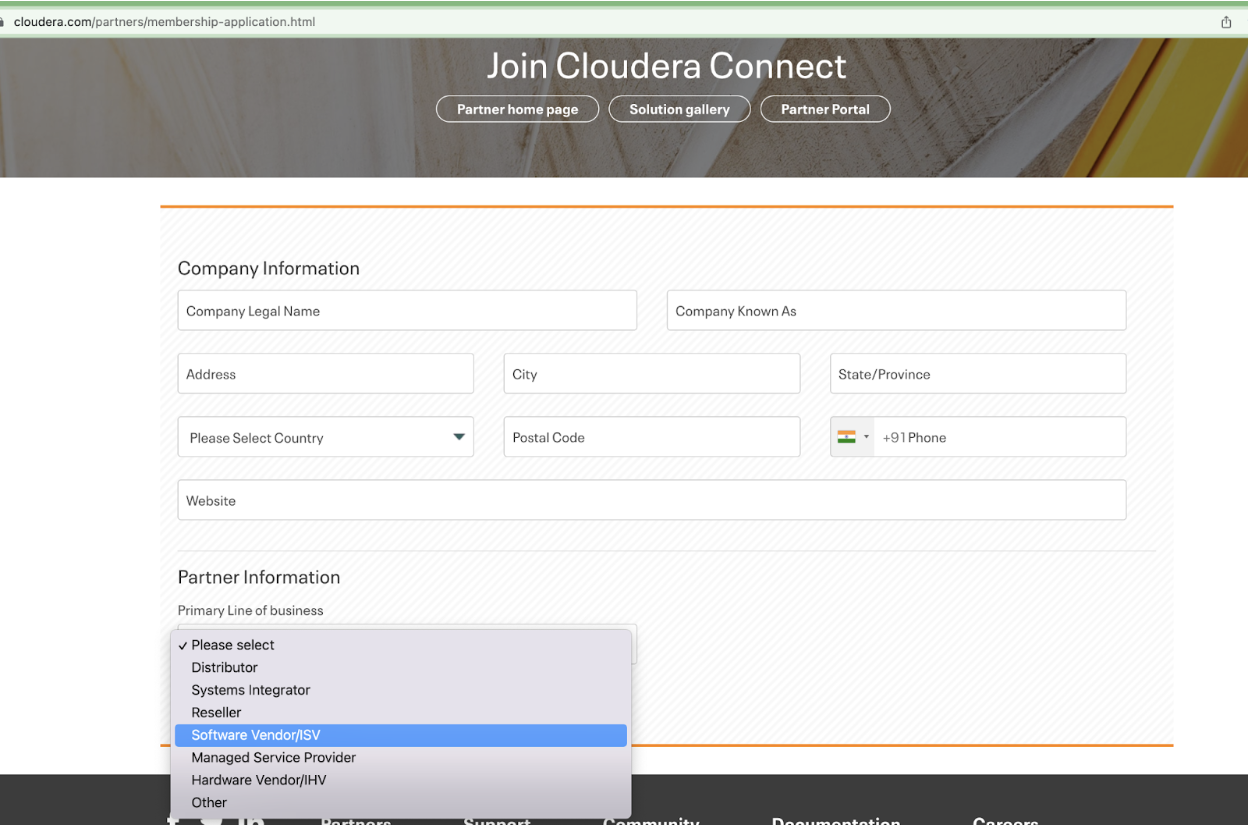Open the Please Select Country dropdown
This screenshot has width=1250, height=832.
(326, 437)
